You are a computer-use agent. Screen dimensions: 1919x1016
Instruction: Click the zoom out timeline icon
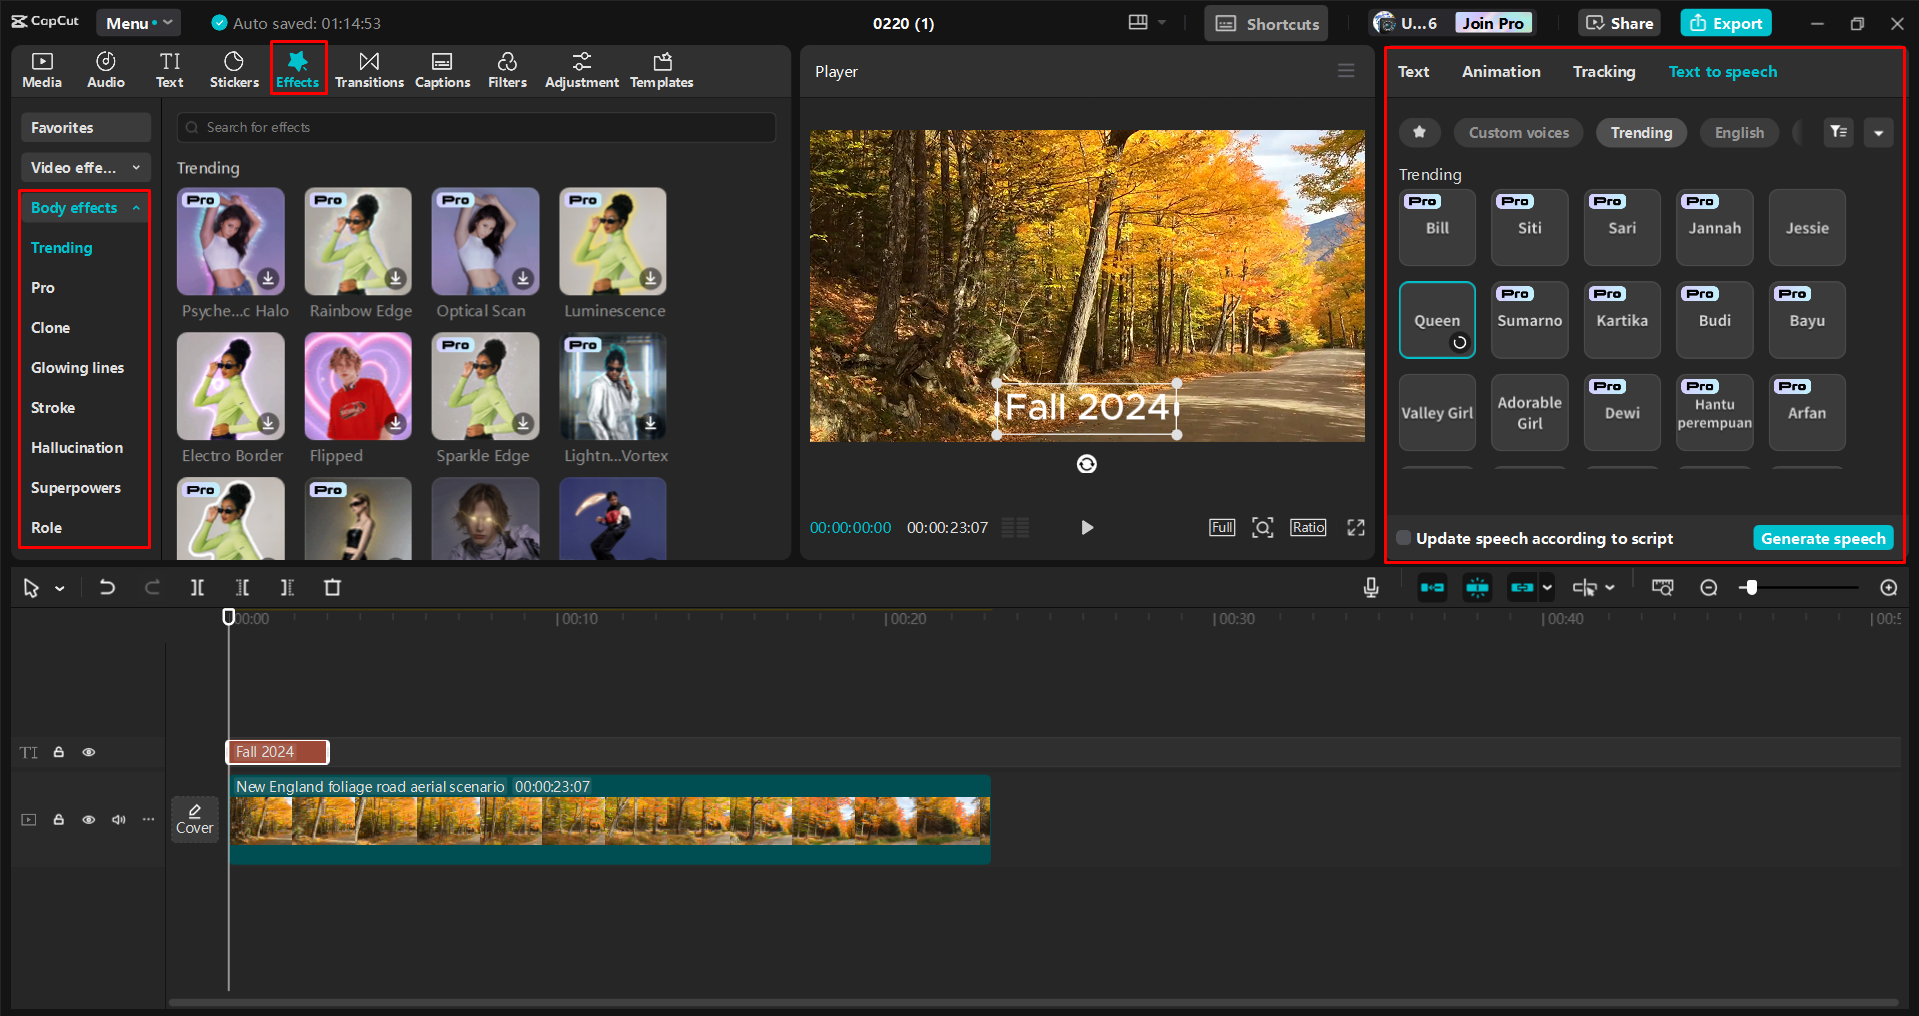click(1709, 588)
